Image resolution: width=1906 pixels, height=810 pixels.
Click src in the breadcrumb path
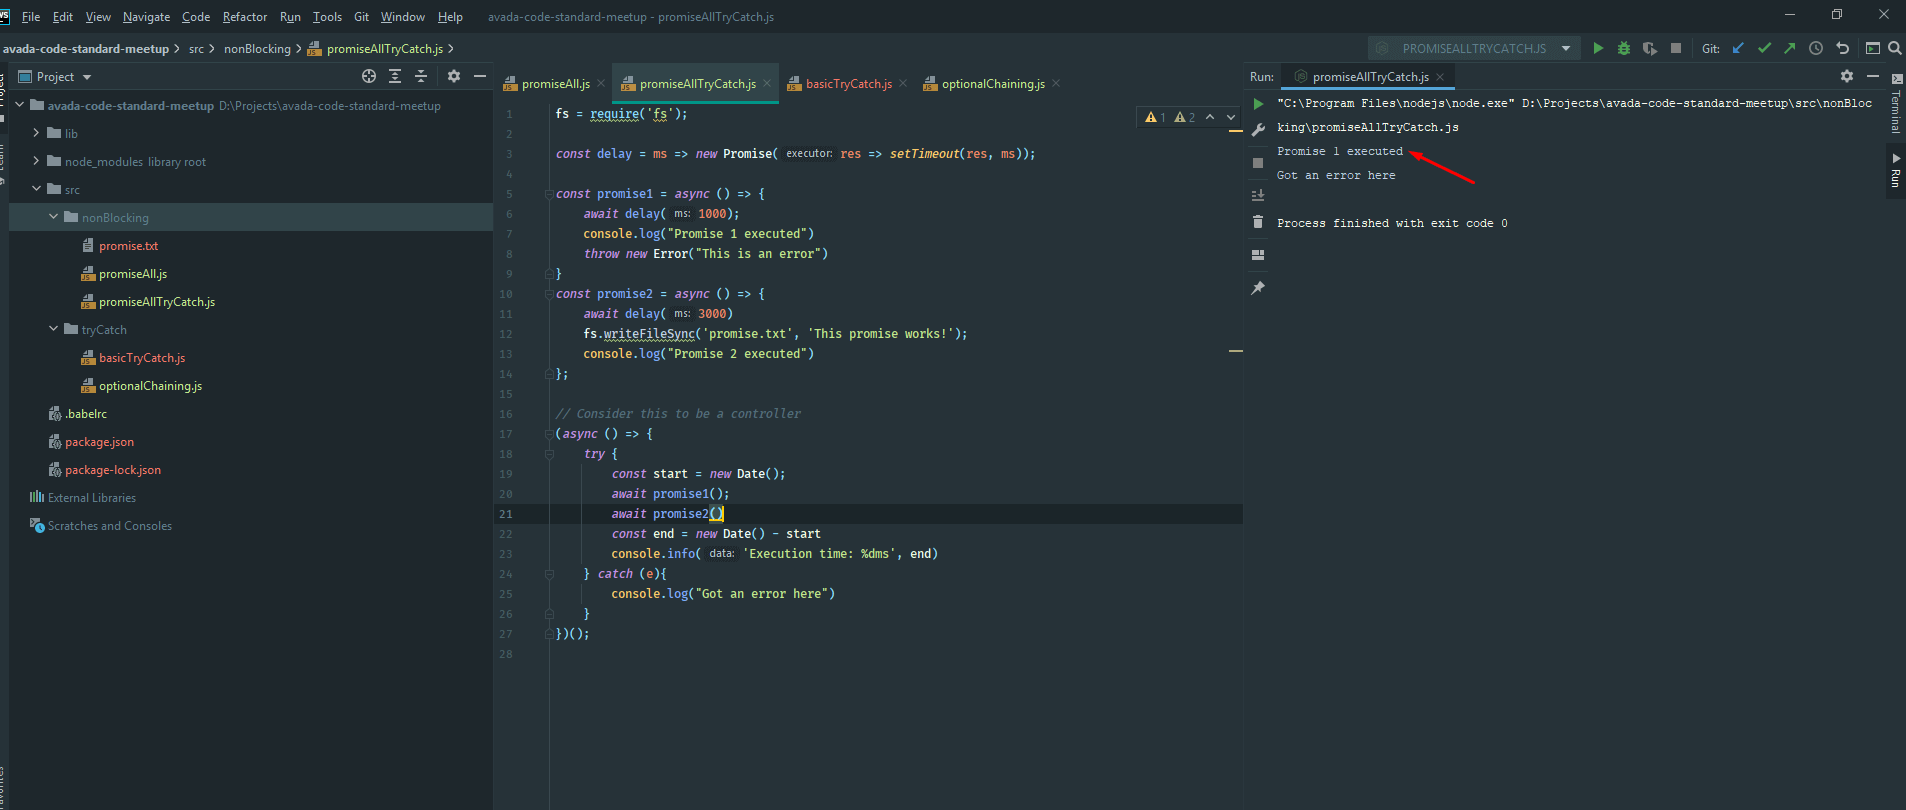[196, 49]
